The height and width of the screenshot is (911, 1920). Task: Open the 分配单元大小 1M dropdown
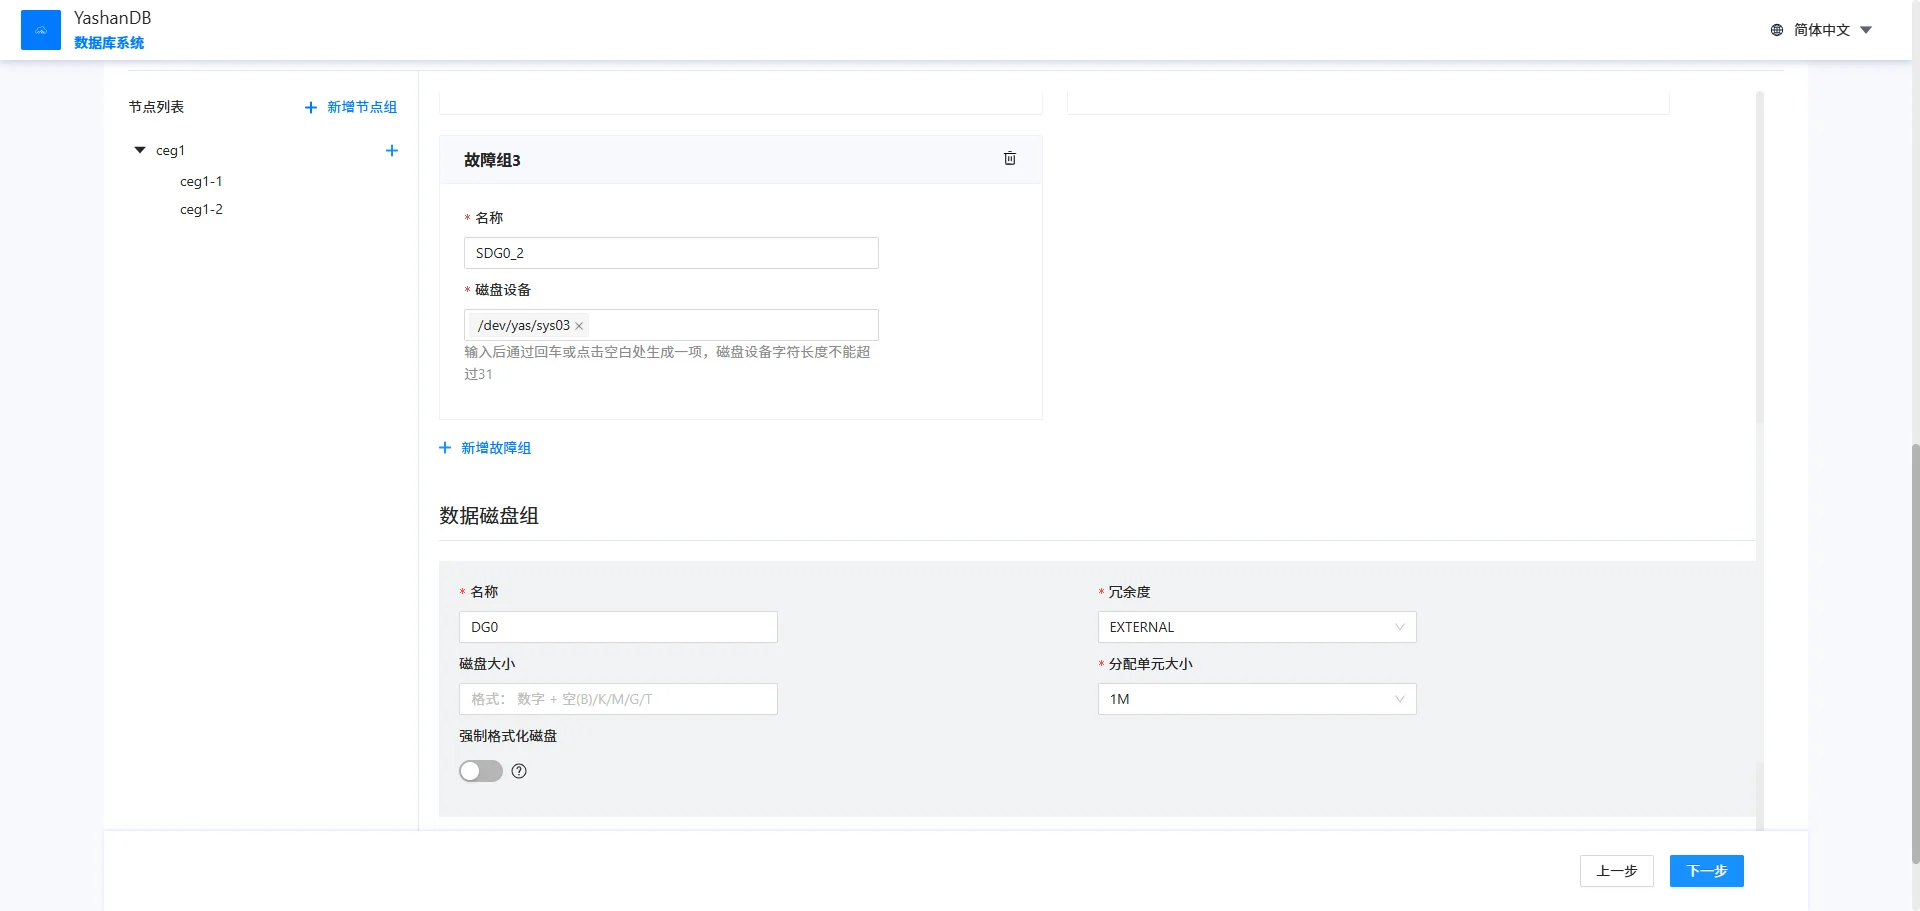tap(1257, 699)
